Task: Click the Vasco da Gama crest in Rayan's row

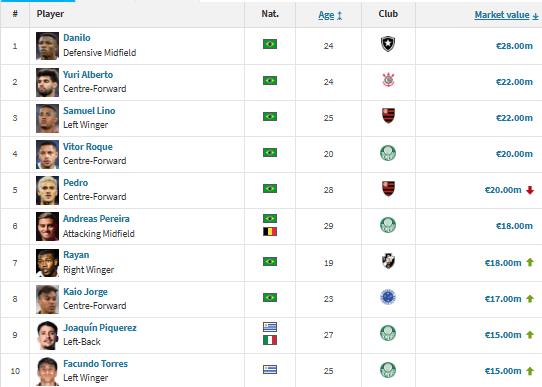Action: (388, 261)
